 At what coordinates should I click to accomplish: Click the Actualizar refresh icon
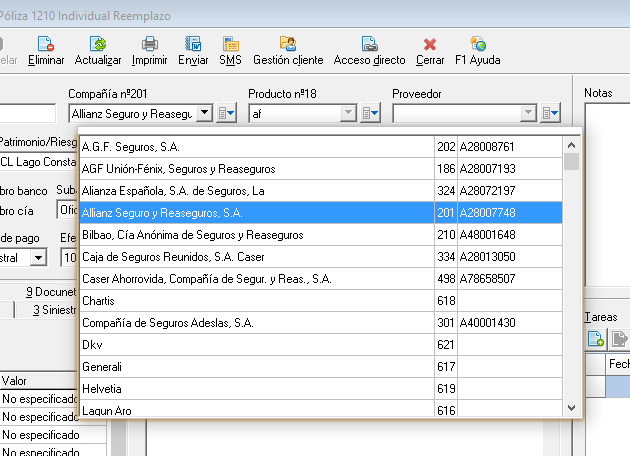coord(98,44)
